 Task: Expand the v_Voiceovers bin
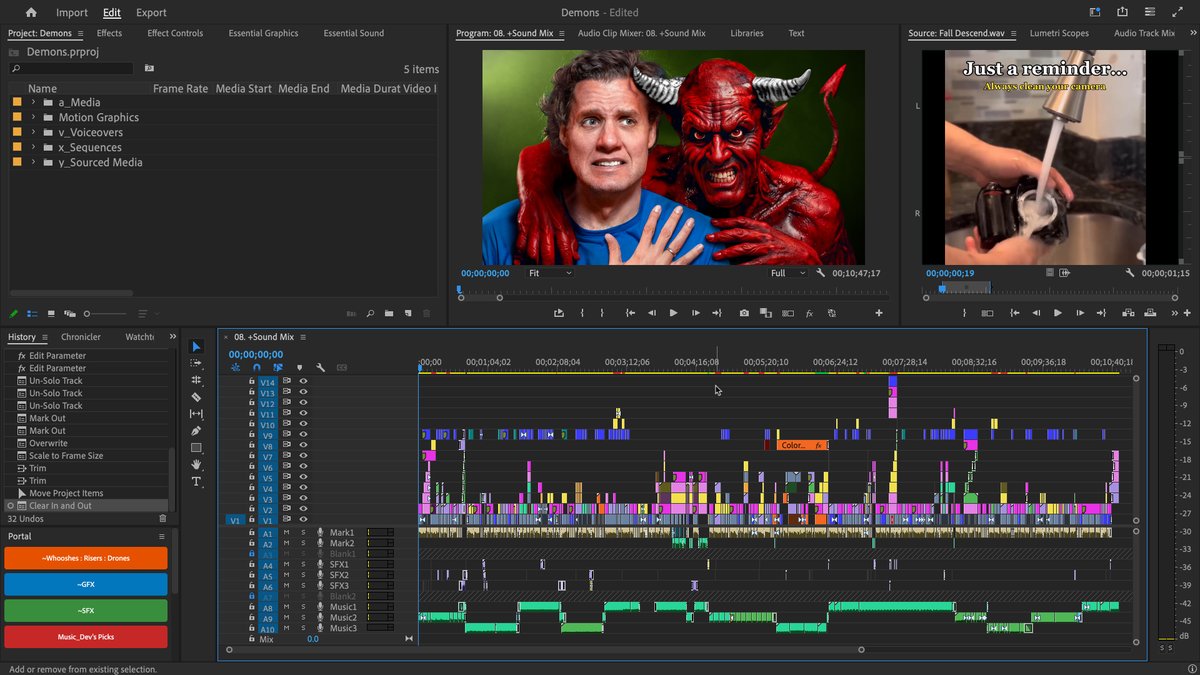point(33,132)
